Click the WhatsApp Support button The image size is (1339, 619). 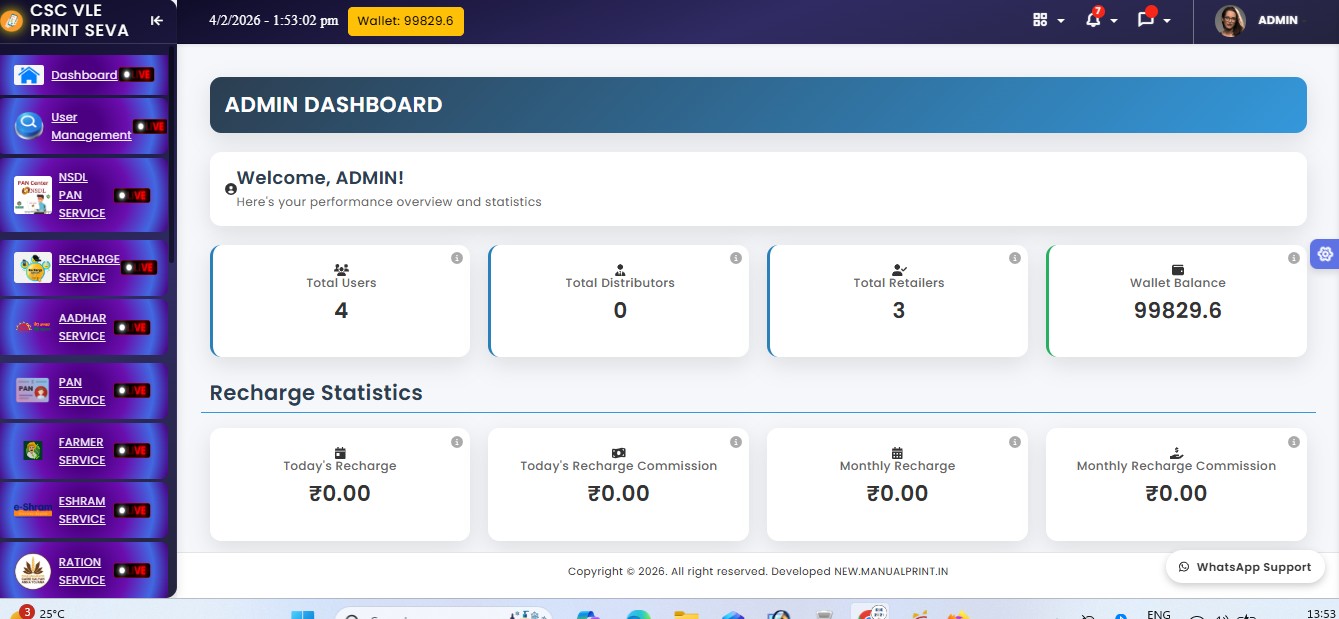[1244, 567]
